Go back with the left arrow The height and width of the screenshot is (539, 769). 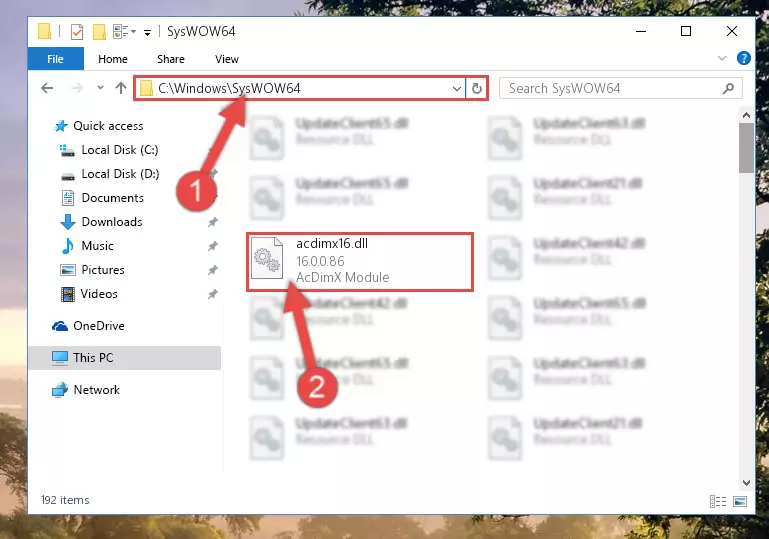pos(47,88)
